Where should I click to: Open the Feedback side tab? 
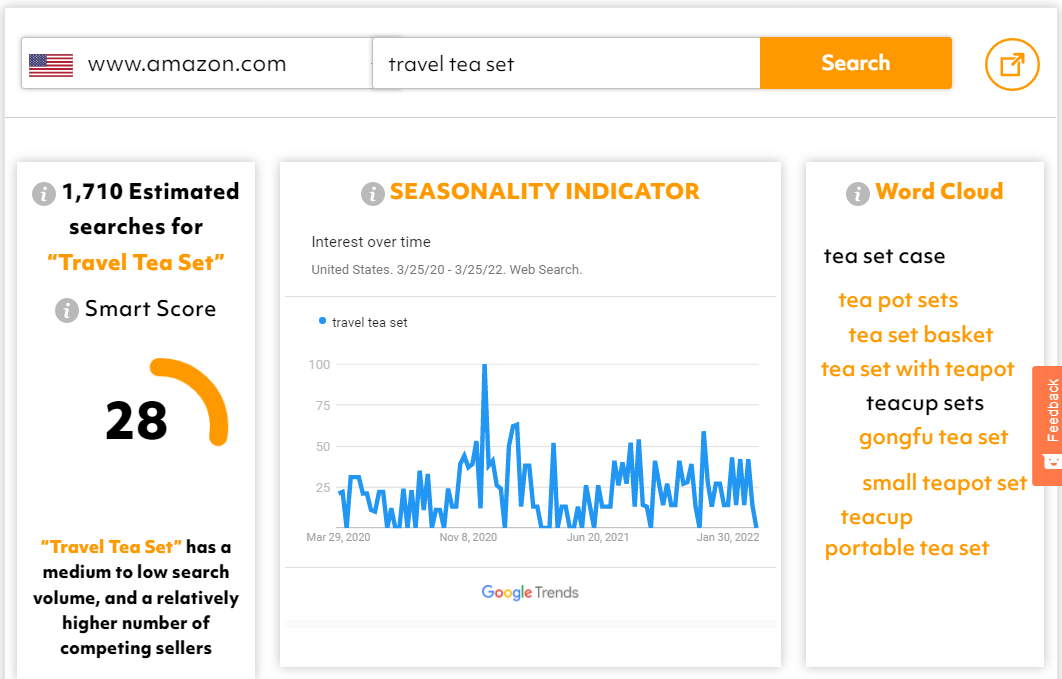point(1048,425)
